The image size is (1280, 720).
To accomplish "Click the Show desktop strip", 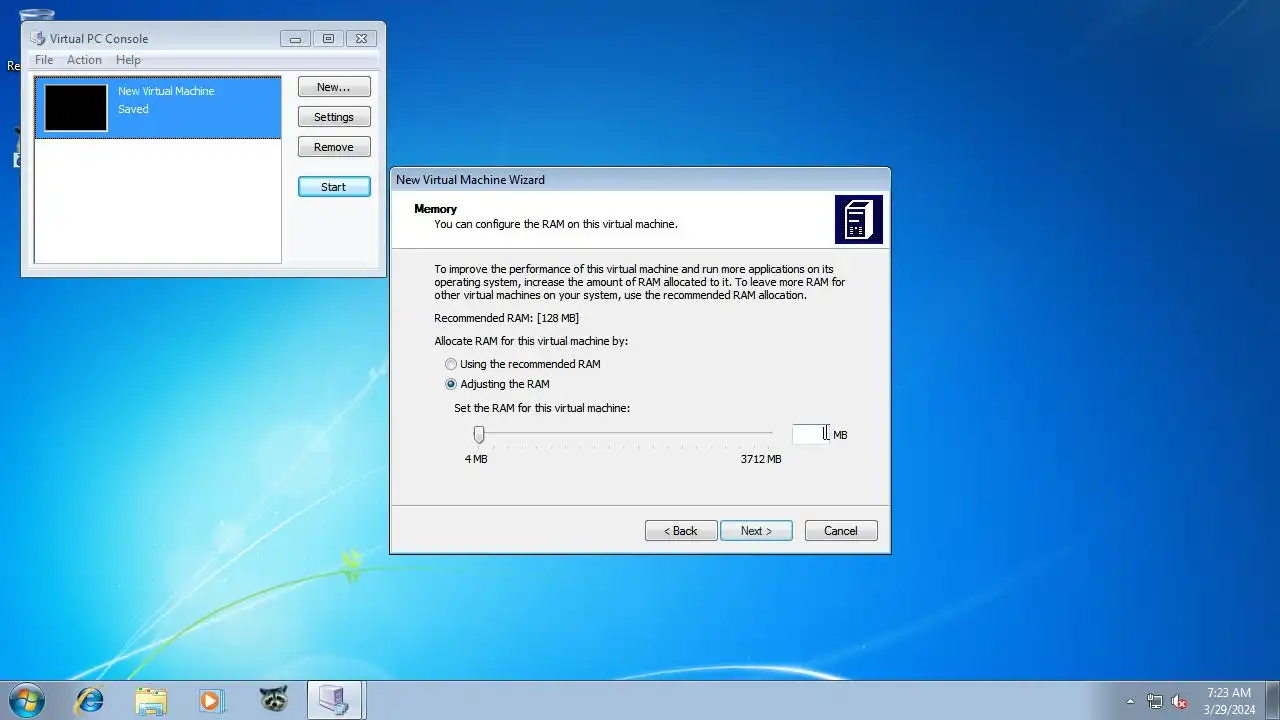I will 1272,700.
